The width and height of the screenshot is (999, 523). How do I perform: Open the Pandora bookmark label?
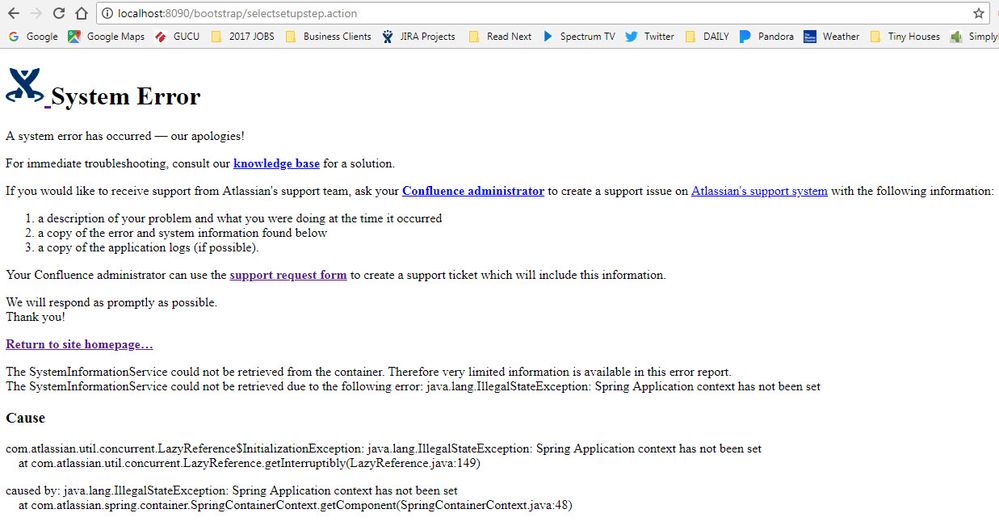click(x=775, y=36)
